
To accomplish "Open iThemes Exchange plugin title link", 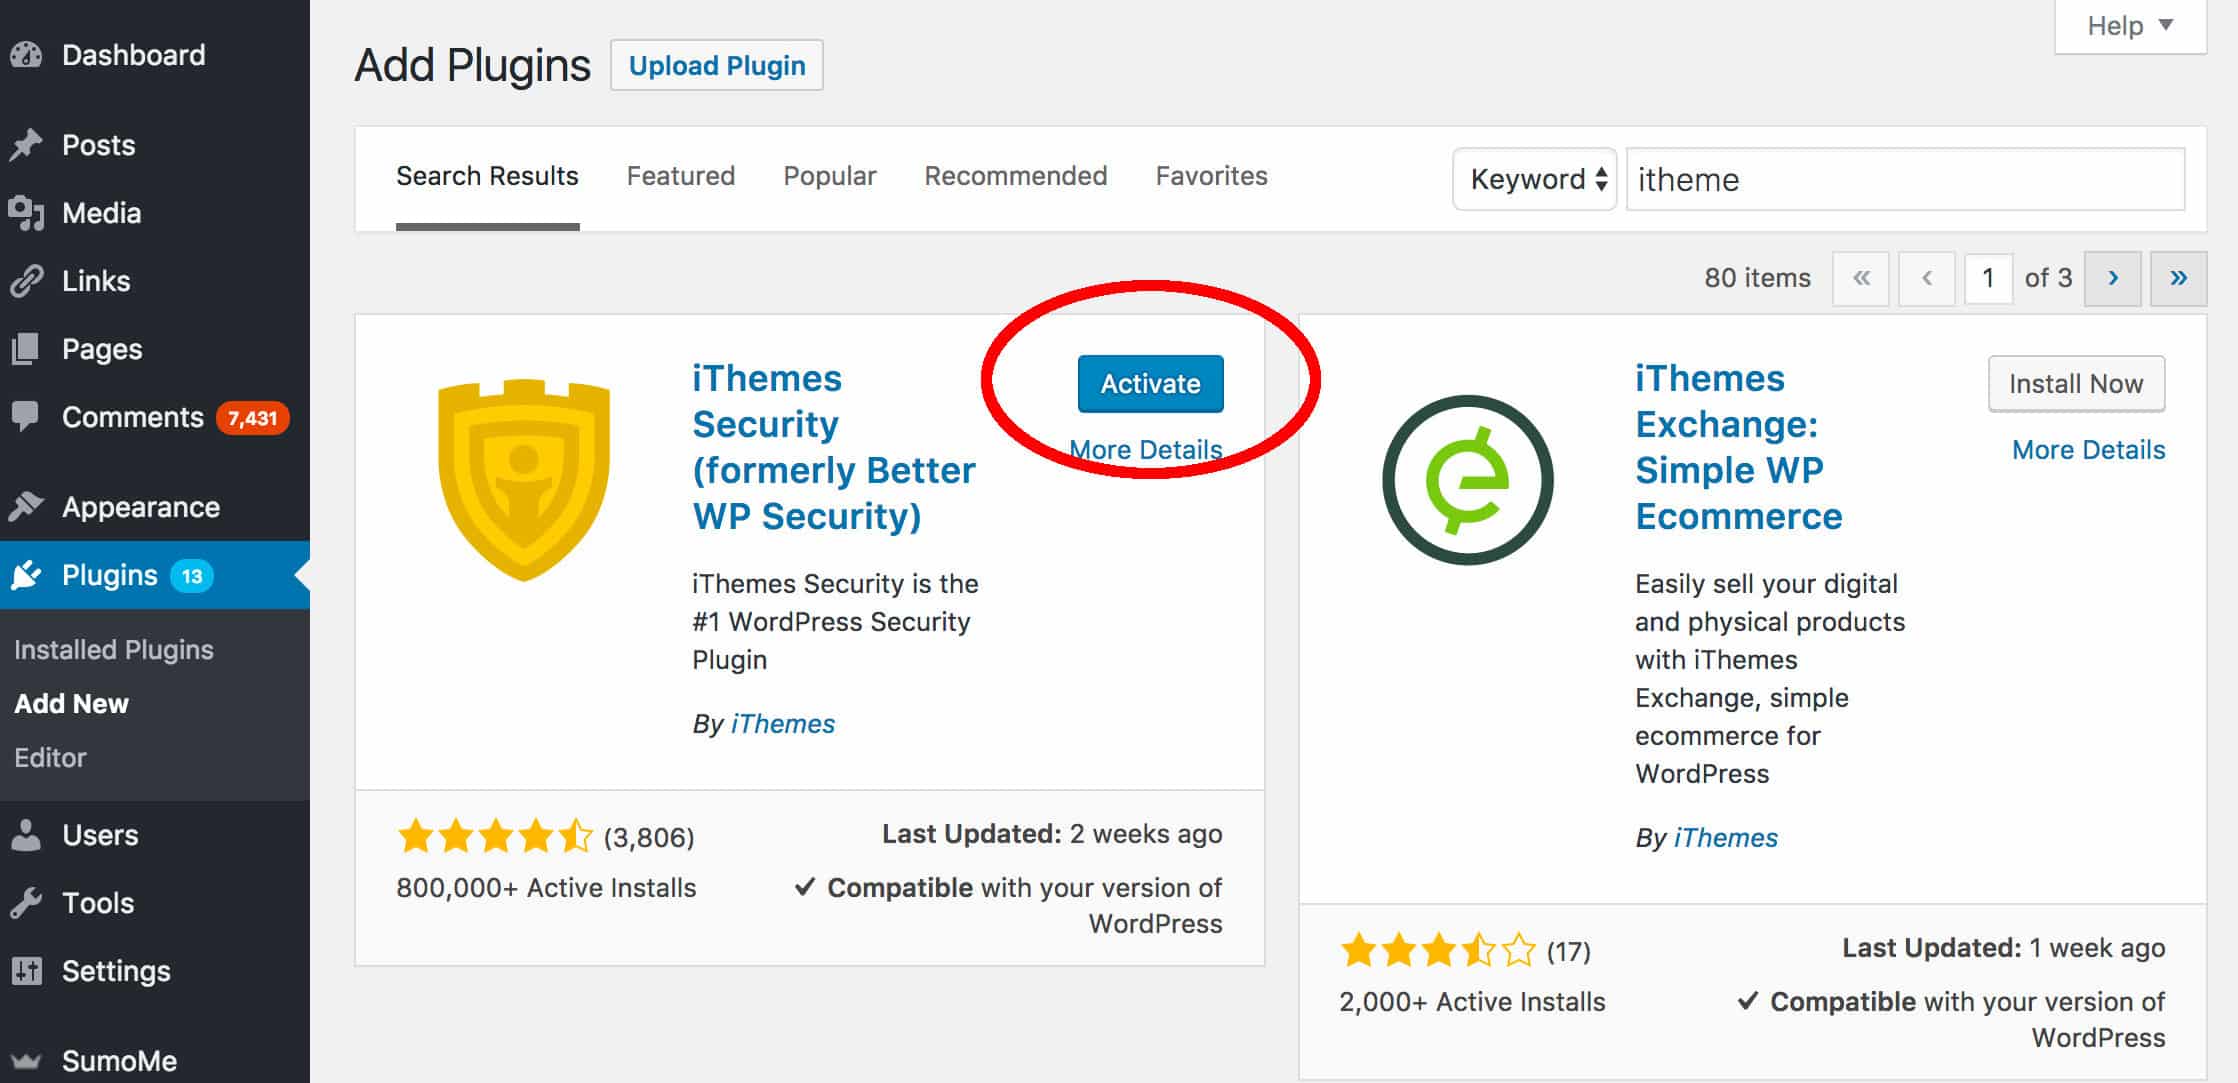I will point(1739,447).
